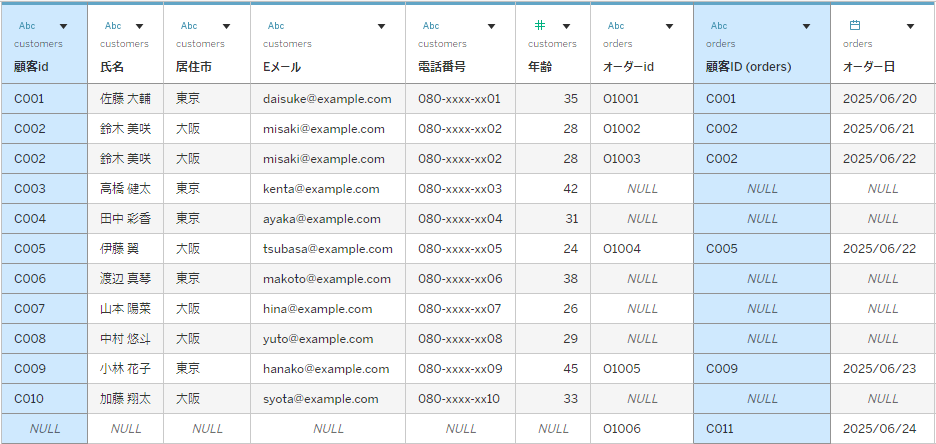Select the Eメール column header name
Viewport: 936px width, 444px height.
282,67
